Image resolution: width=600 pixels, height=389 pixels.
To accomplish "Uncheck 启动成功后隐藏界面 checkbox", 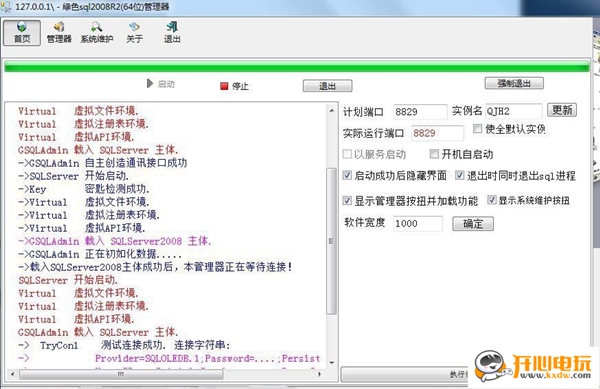I will click(x=347, y=175).
